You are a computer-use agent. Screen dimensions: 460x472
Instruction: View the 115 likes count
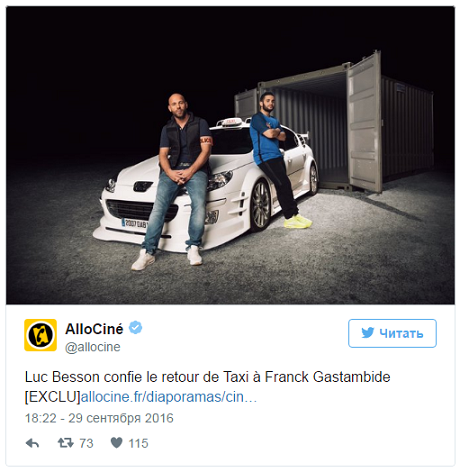pyautogui.click(x=138, y=443)
